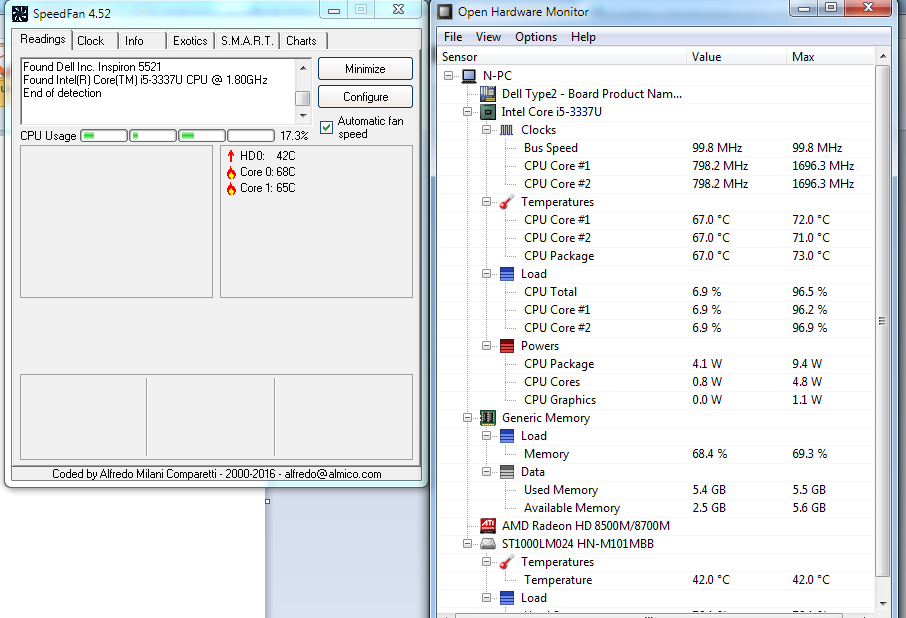906x618 pixels.
Task: Click the third CPU Usage bar
Action: 202,136
